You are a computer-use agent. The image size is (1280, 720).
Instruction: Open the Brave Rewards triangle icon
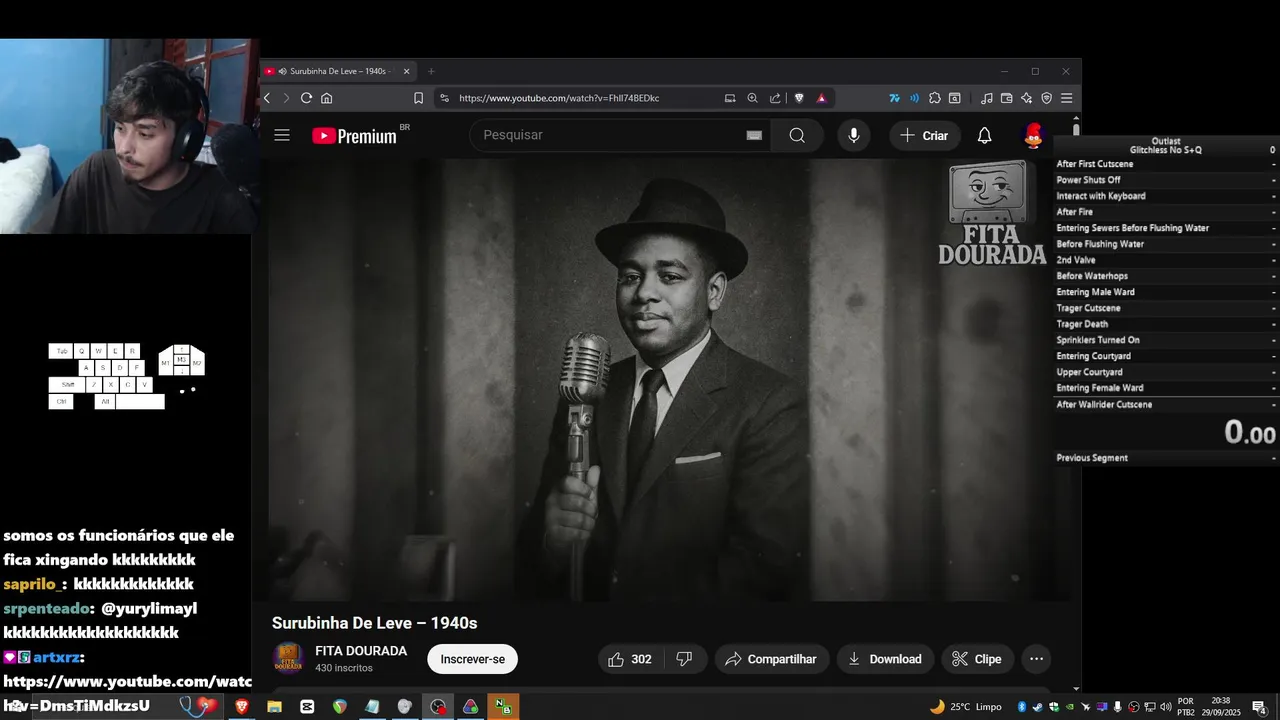(x=821, y=98)
